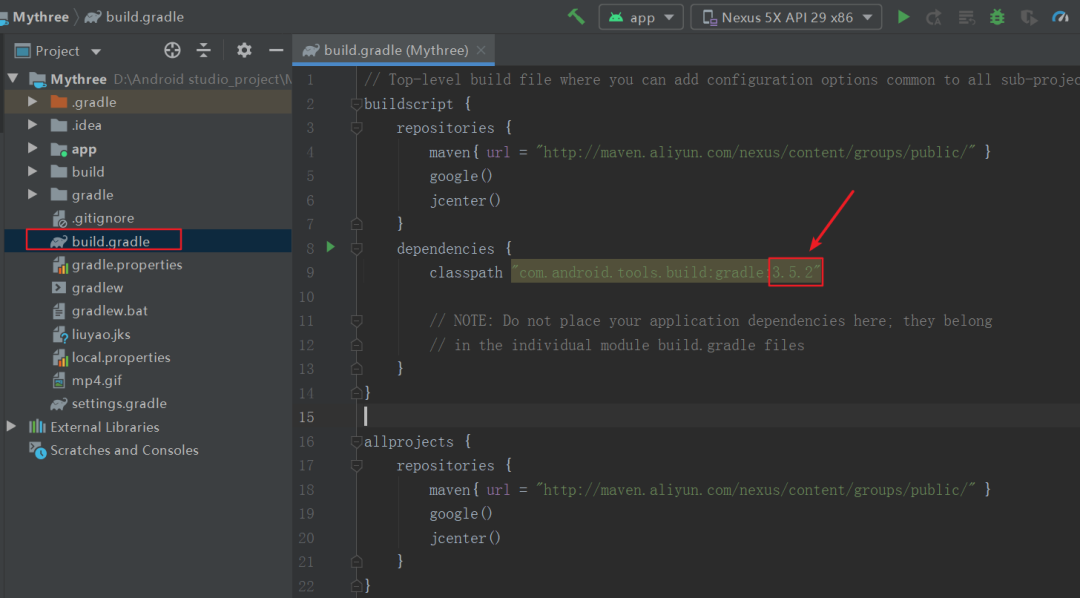Fold the buildscript block at line 2
Image resolution: width=1080 pixels, height=598 pixels.
coord(356,104)
